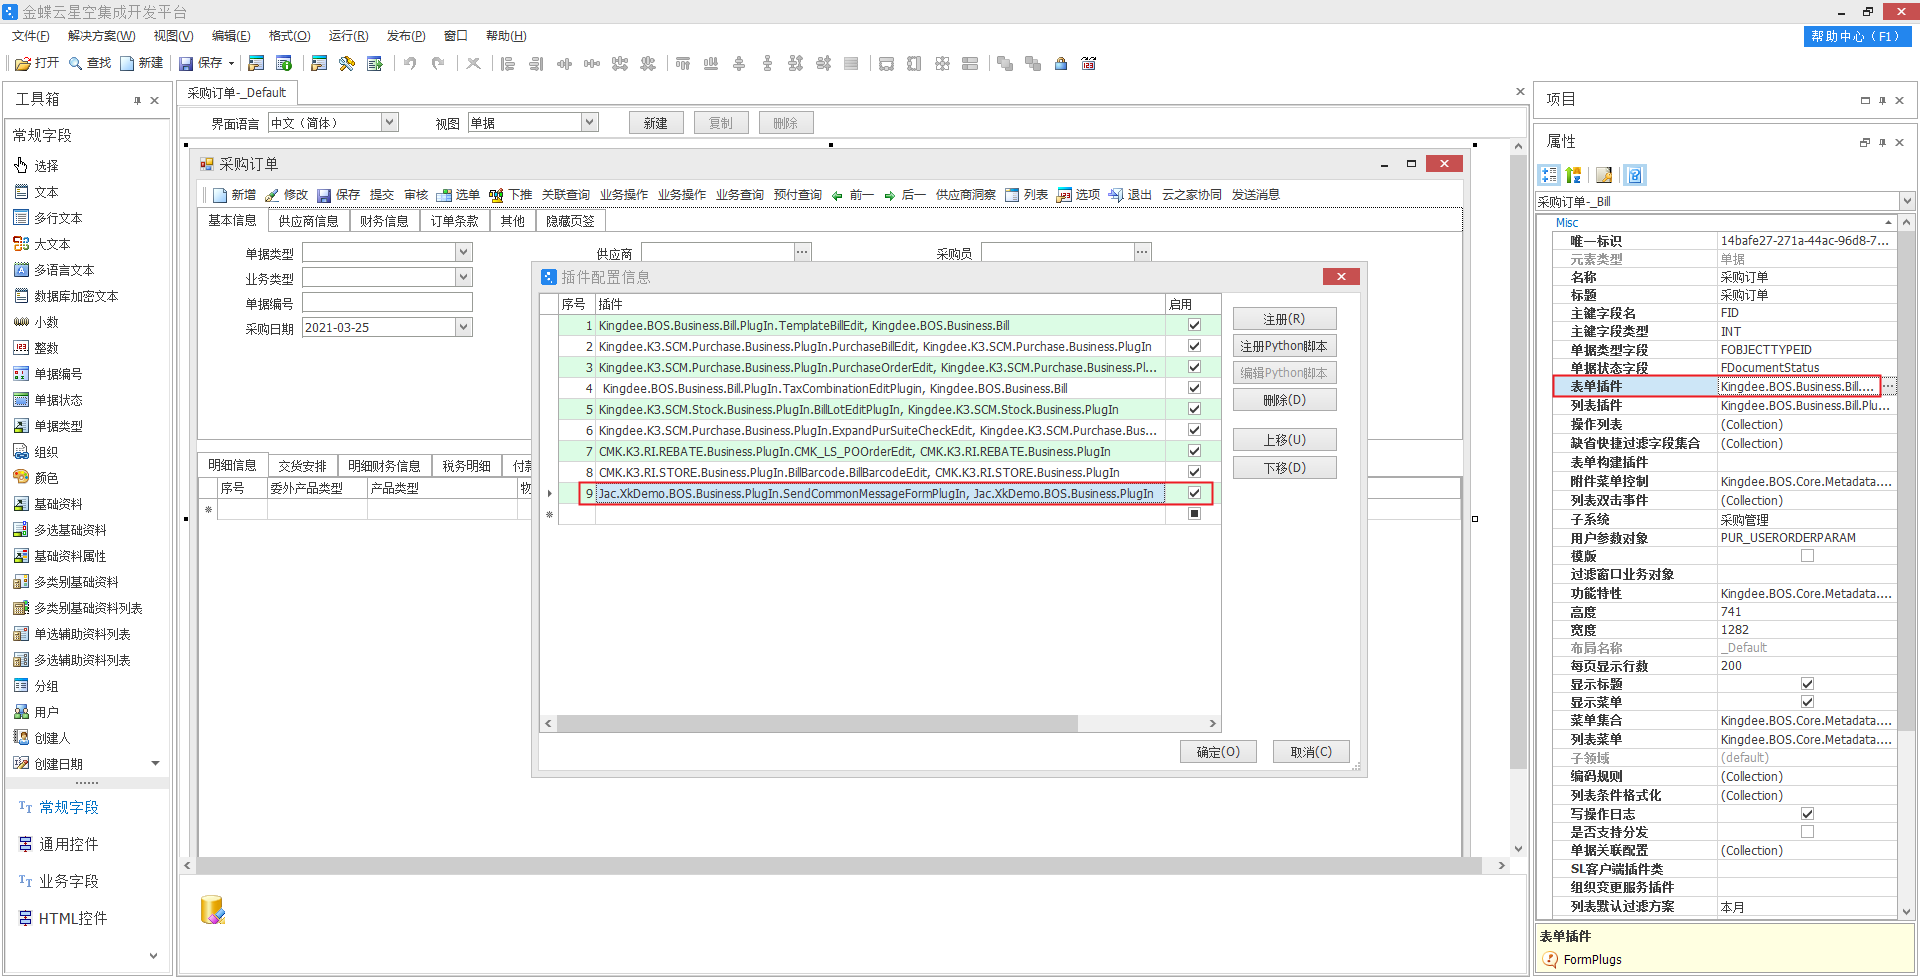The height and width of the screenshot is (978, 1920).
Task: Click the lock icon in the toolbar
Action: point(1061,63)
